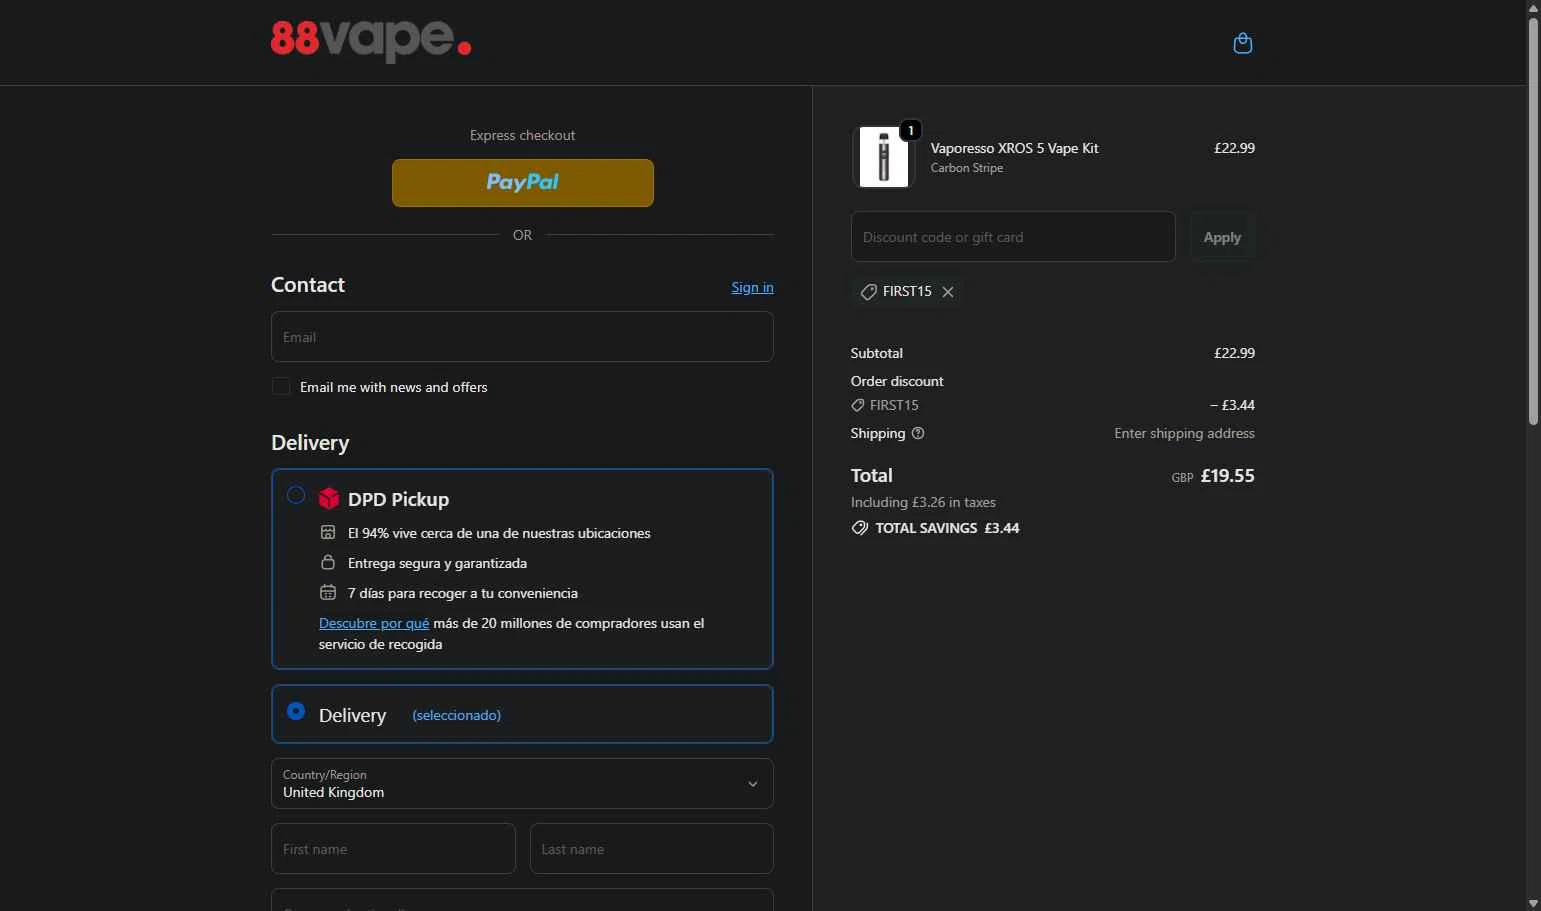1541x911 pixels.
Task: Click the 88vape logo
Action: pyautogui.click(x=371, y=41)
